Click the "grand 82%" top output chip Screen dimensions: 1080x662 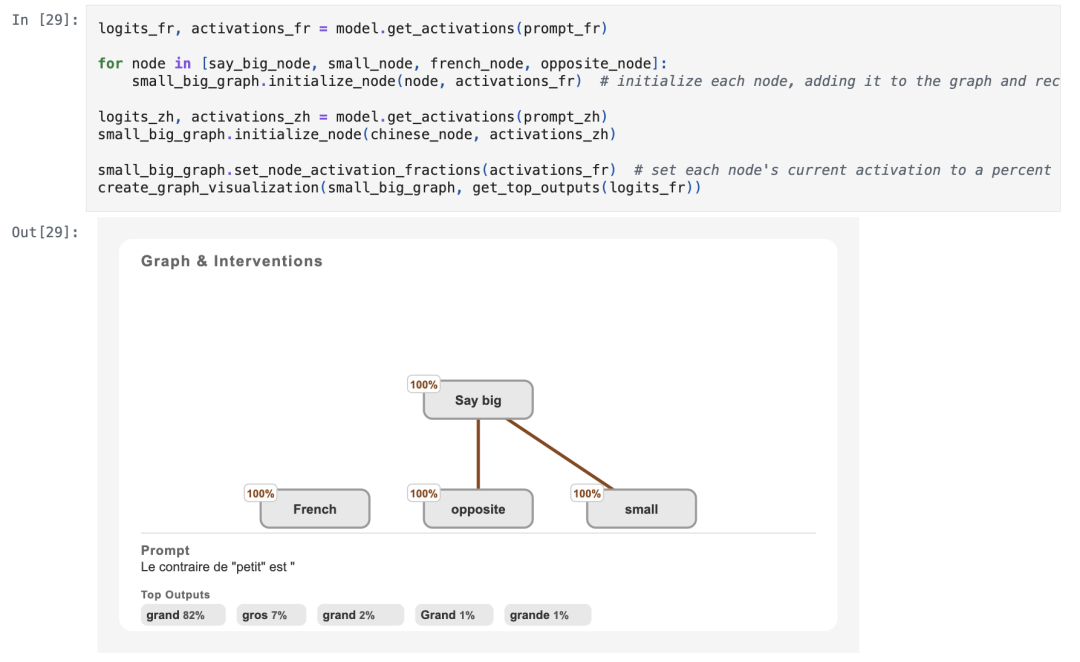183,615
